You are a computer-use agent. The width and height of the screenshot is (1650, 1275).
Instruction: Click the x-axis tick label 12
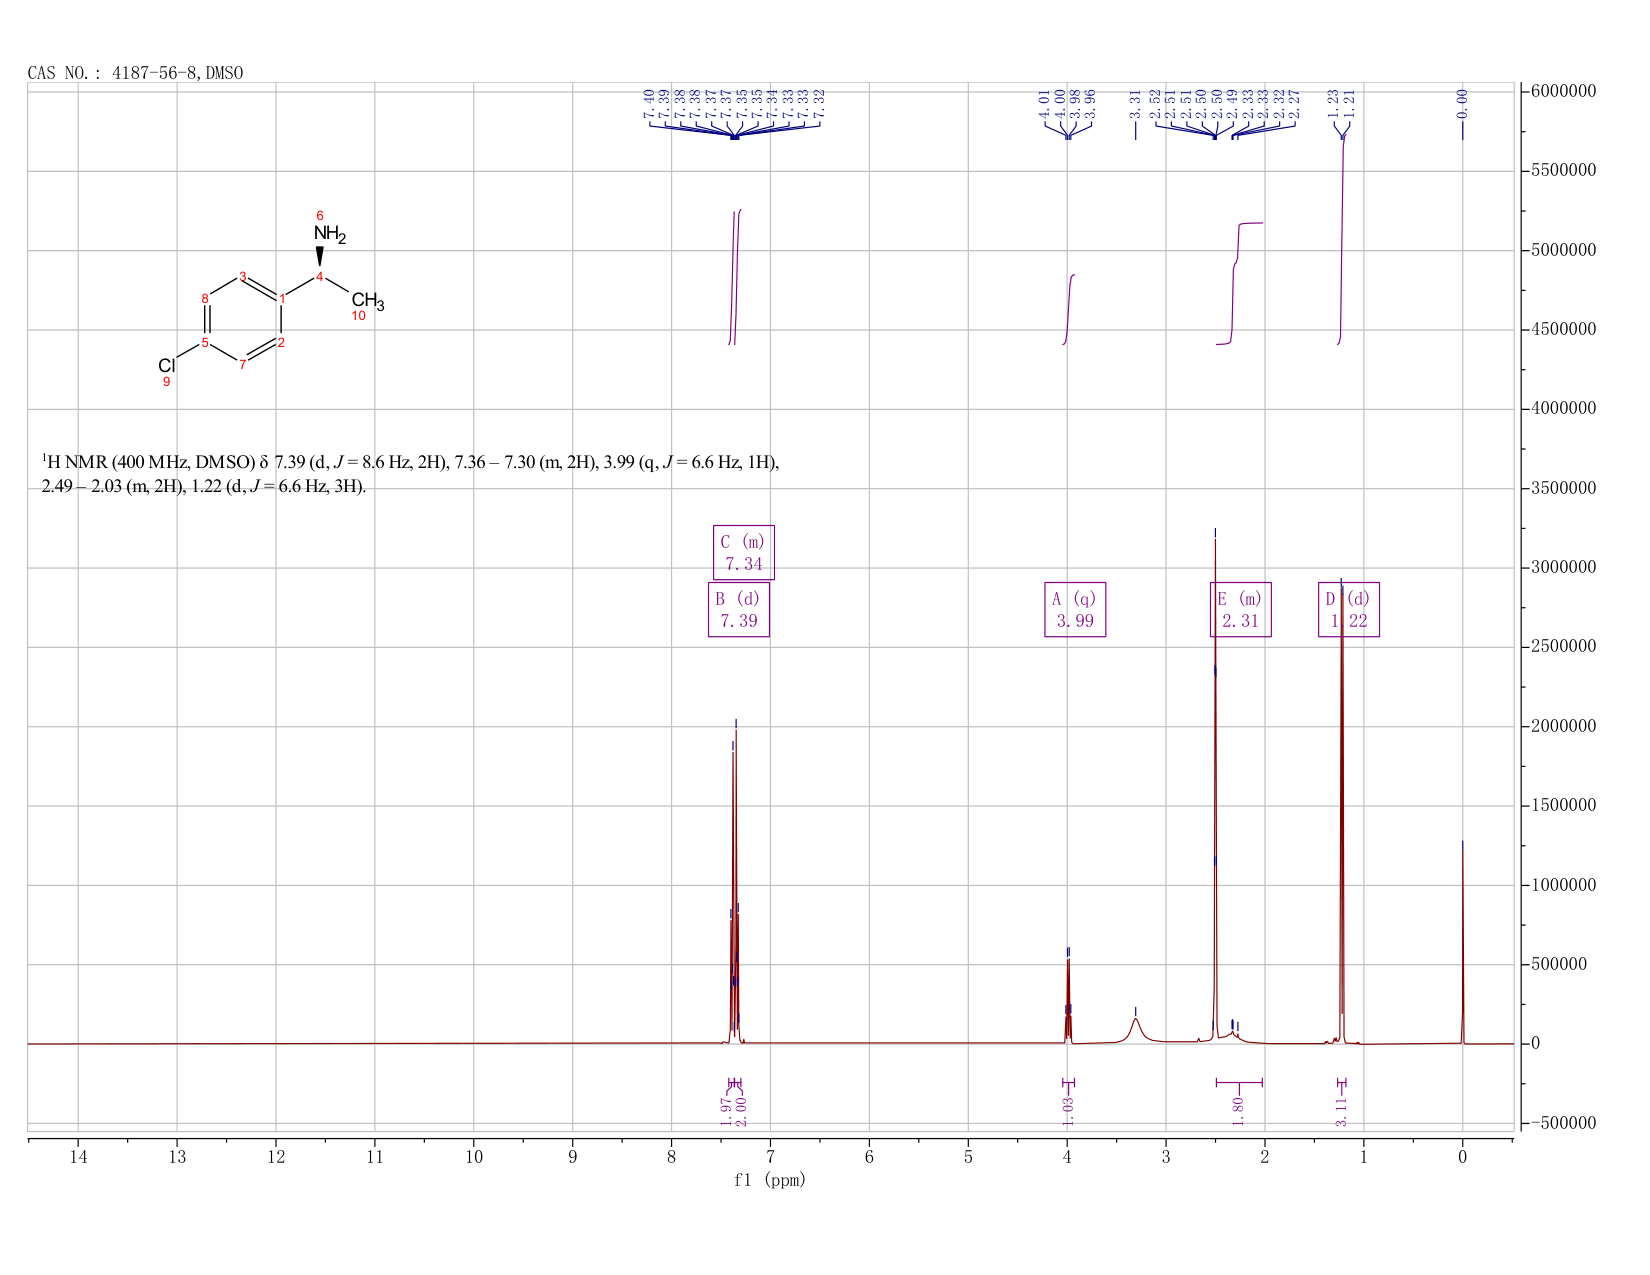click(276, 1157)
